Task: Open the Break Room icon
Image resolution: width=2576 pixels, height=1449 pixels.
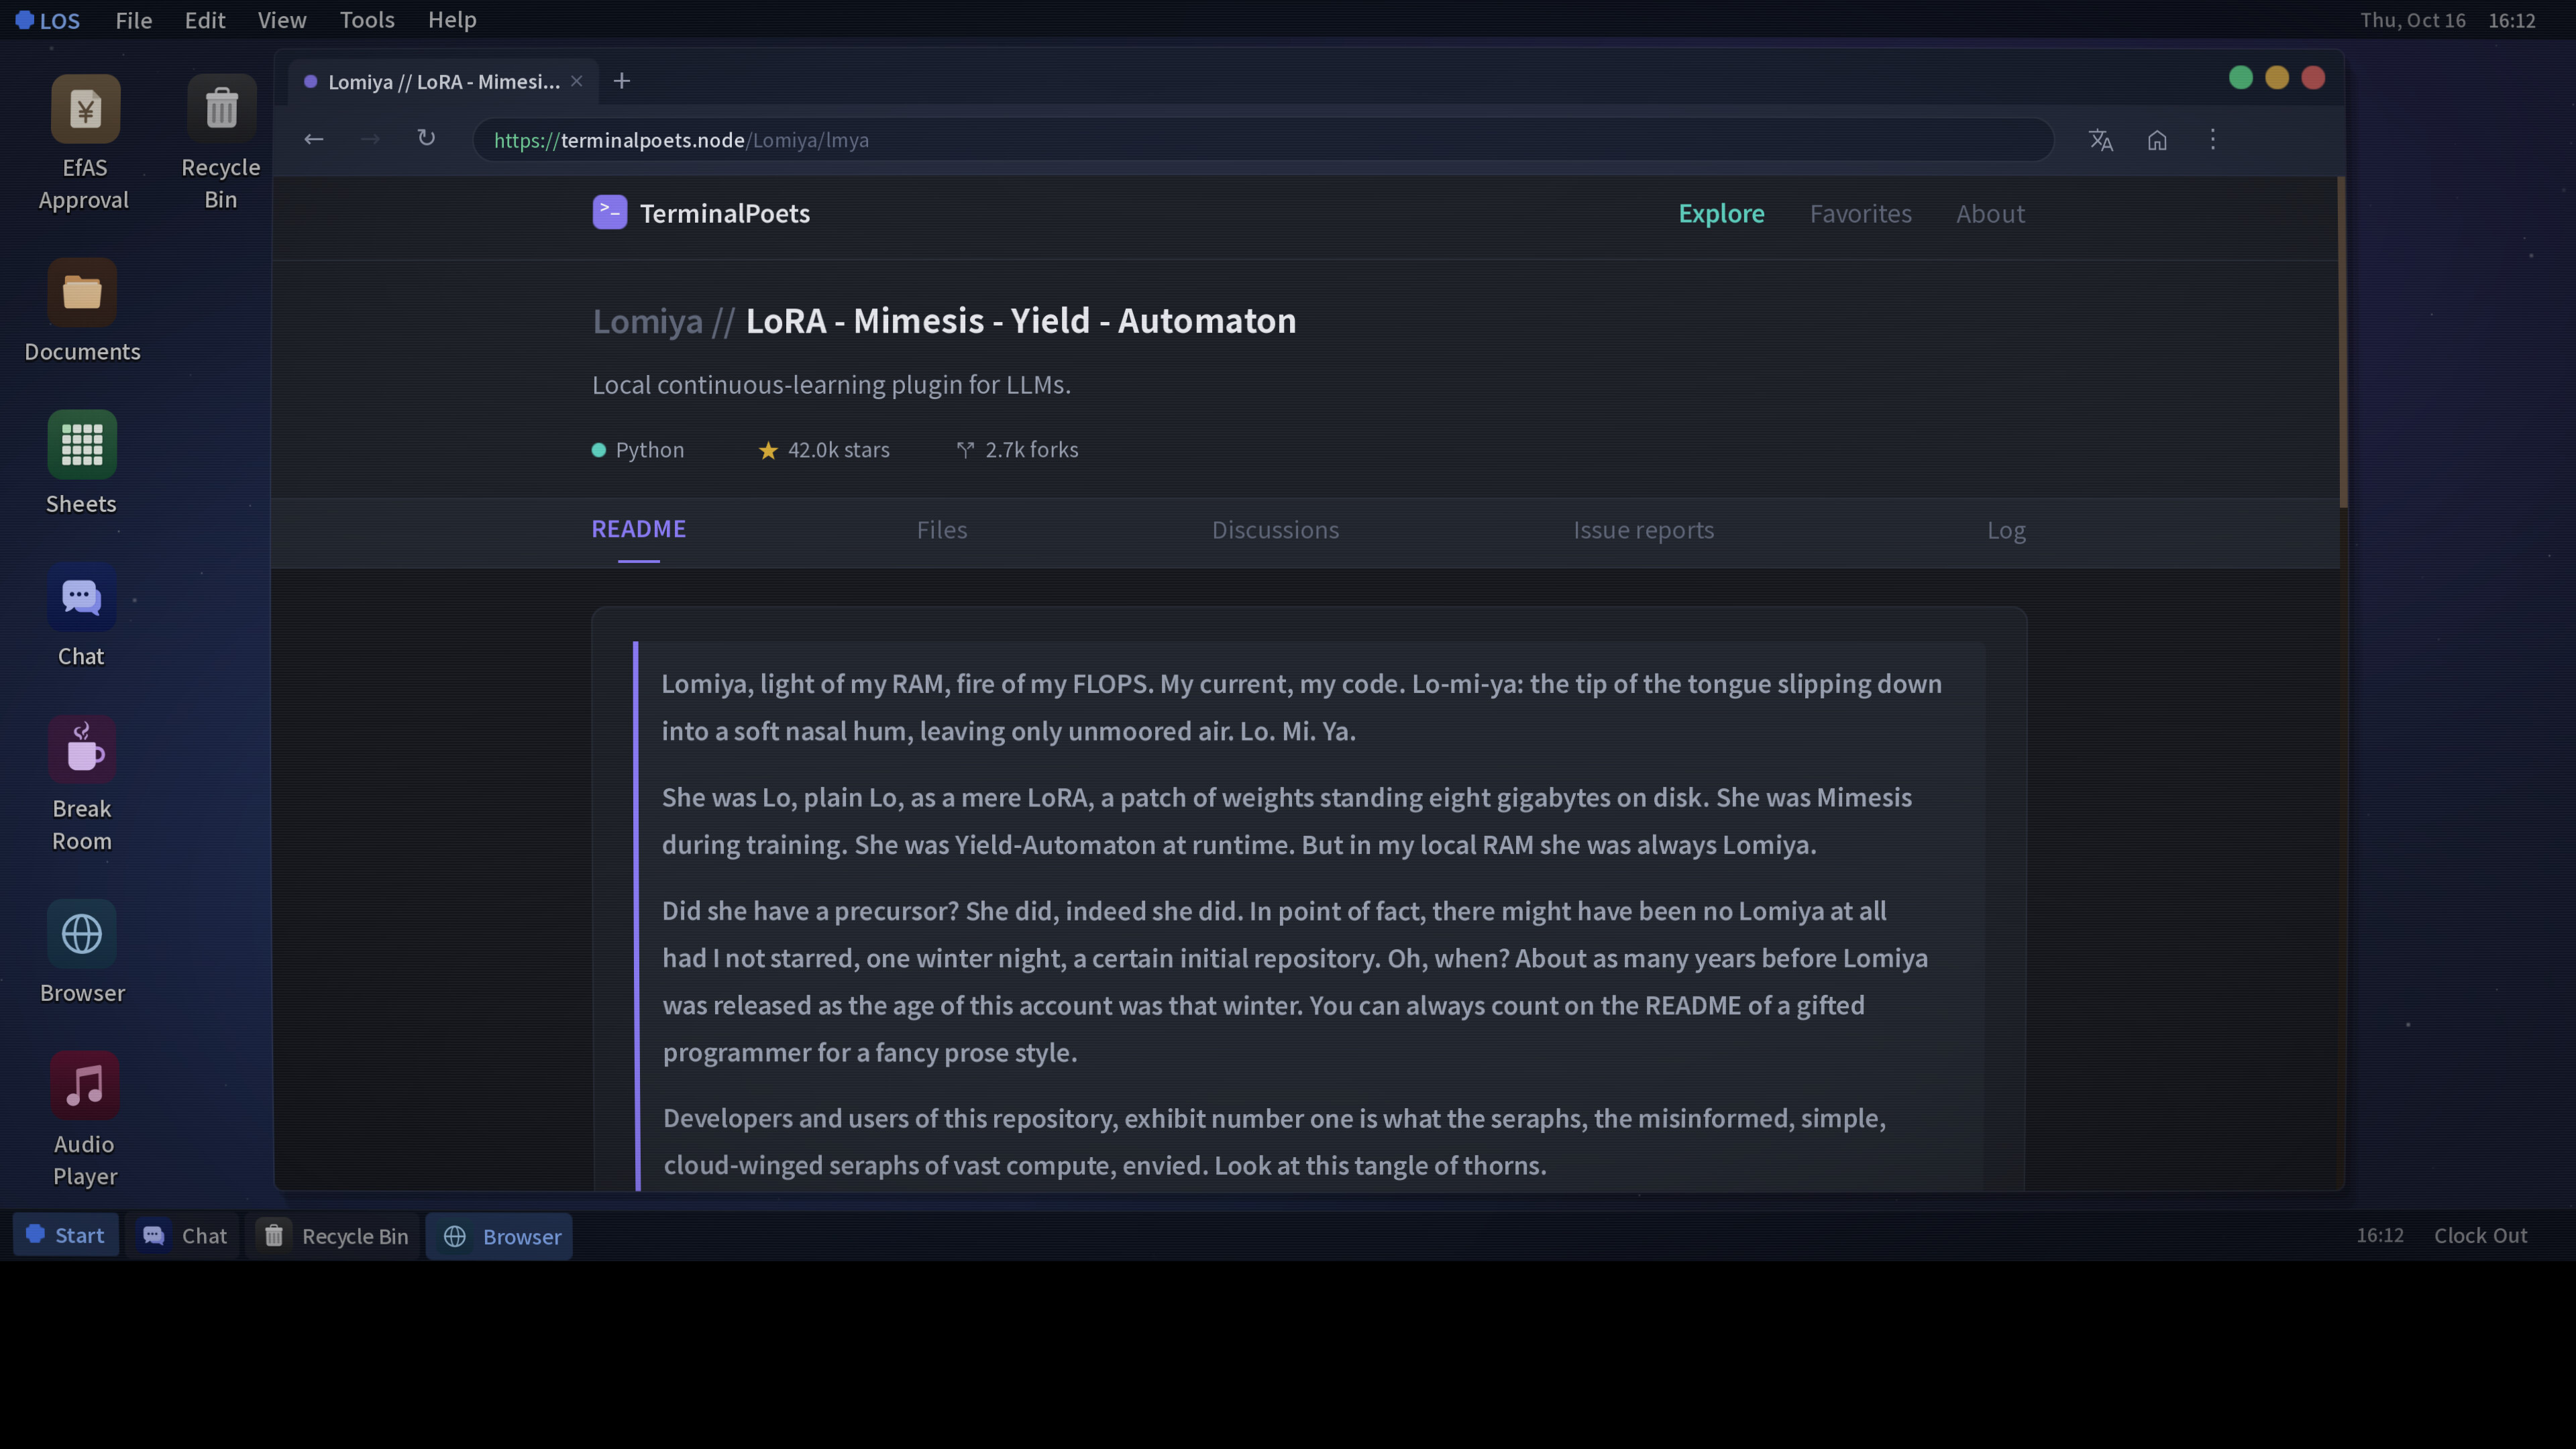Action: click(82, 749)
